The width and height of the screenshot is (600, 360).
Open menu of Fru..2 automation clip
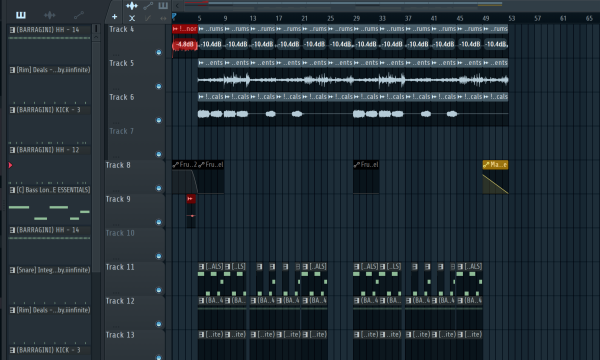(x=176, y=165)
